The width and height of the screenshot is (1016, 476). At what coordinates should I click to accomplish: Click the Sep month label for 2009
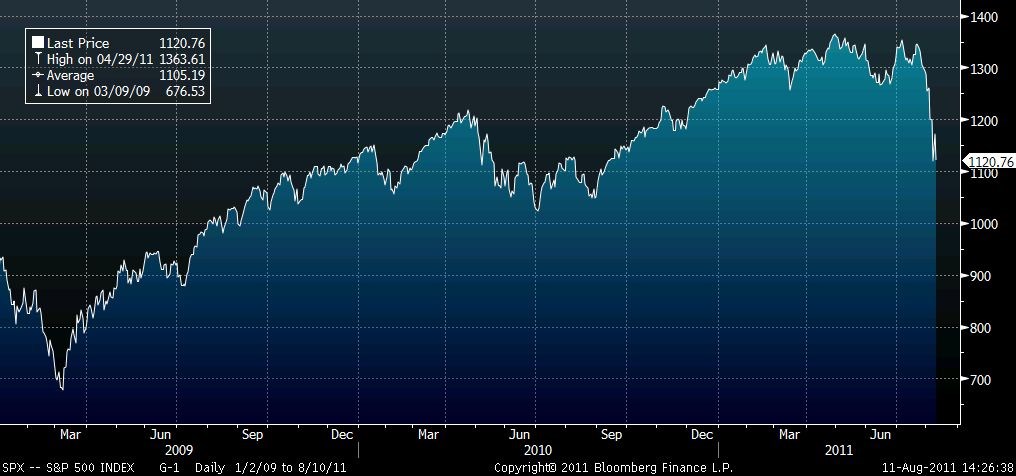(x=252, y=435)
